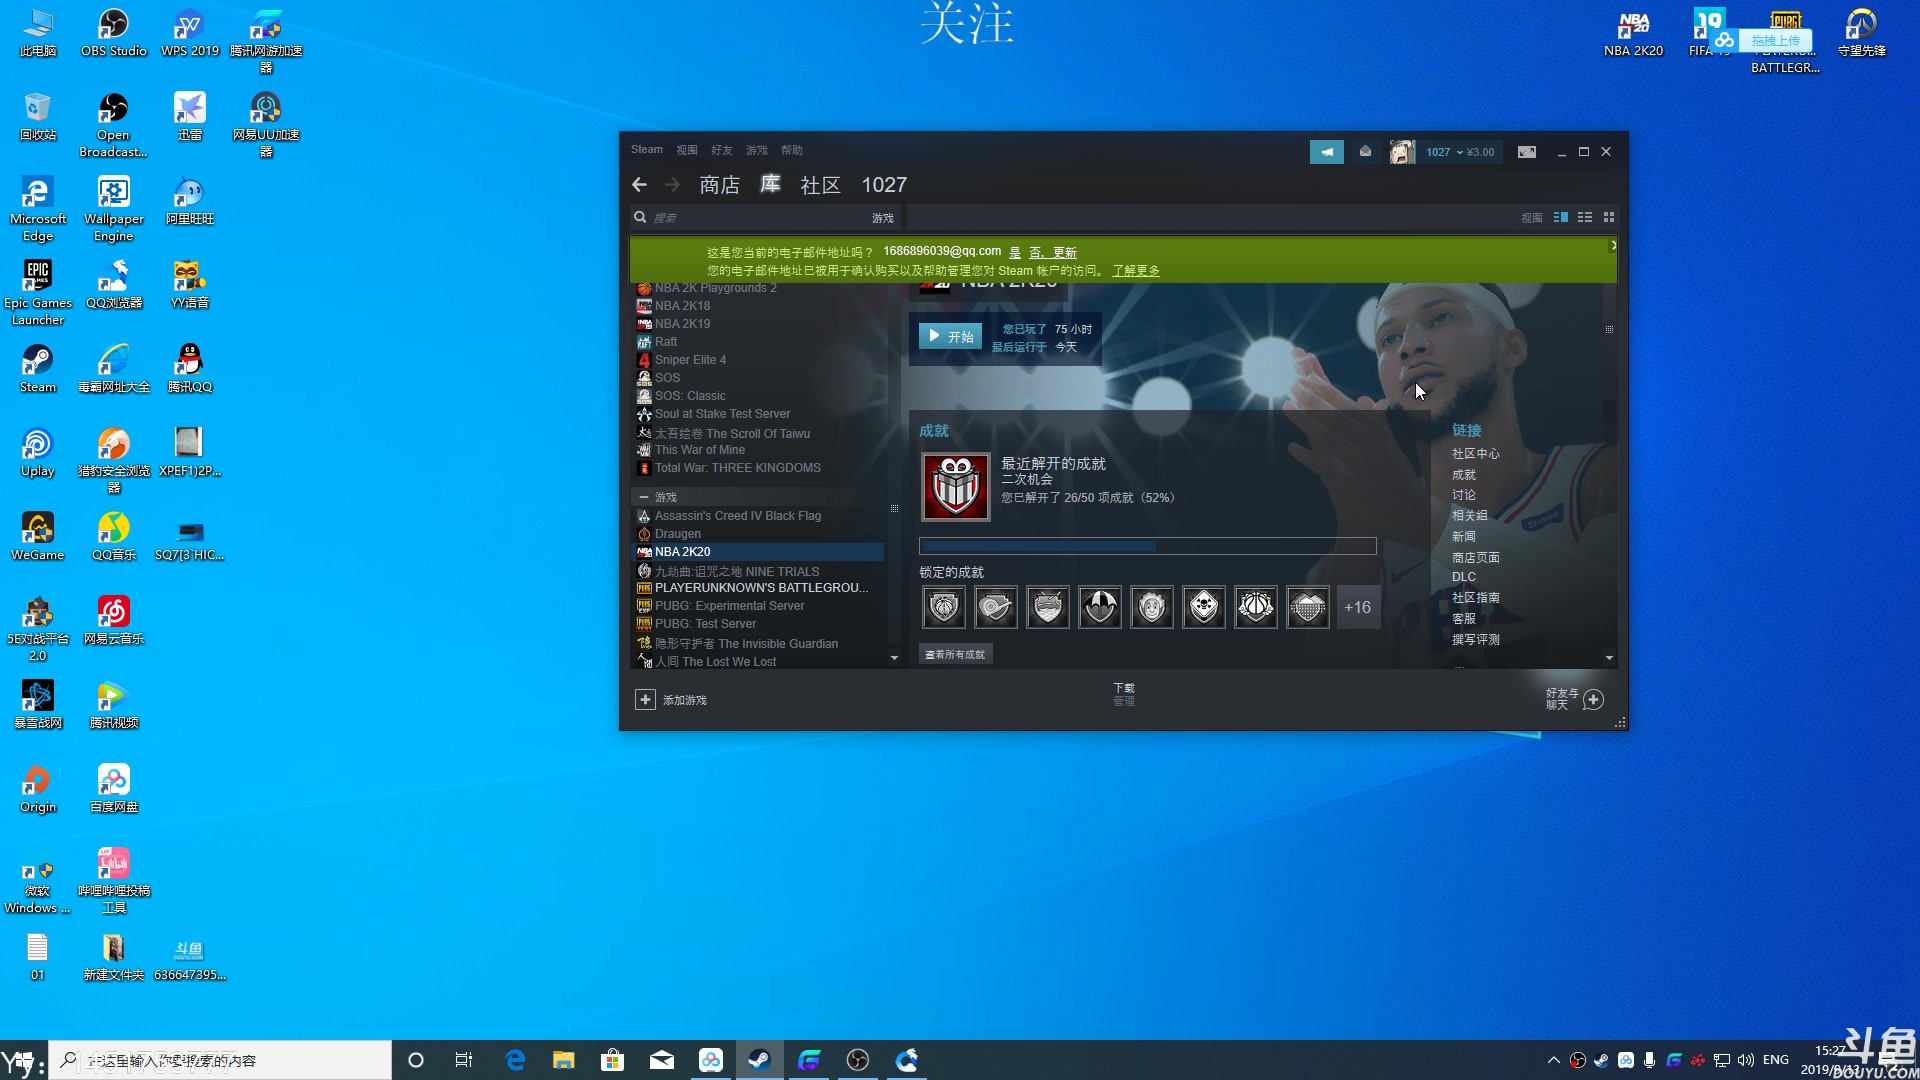
Task: Open the 守望先锋 desktop icon
Action: tap(1861, 33)
